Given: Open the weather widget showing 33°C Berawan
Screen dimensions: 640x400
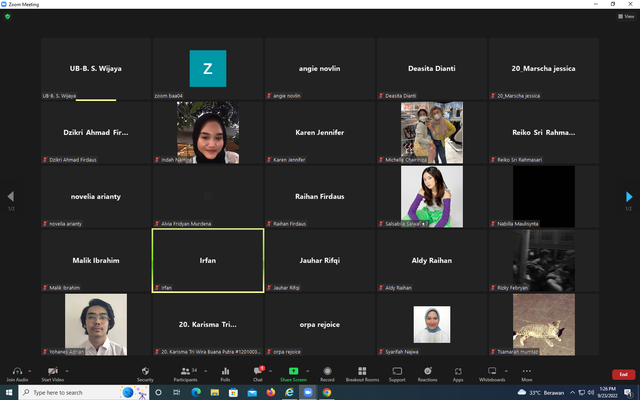Looking at the screenshot, I should tap(540, 393).
